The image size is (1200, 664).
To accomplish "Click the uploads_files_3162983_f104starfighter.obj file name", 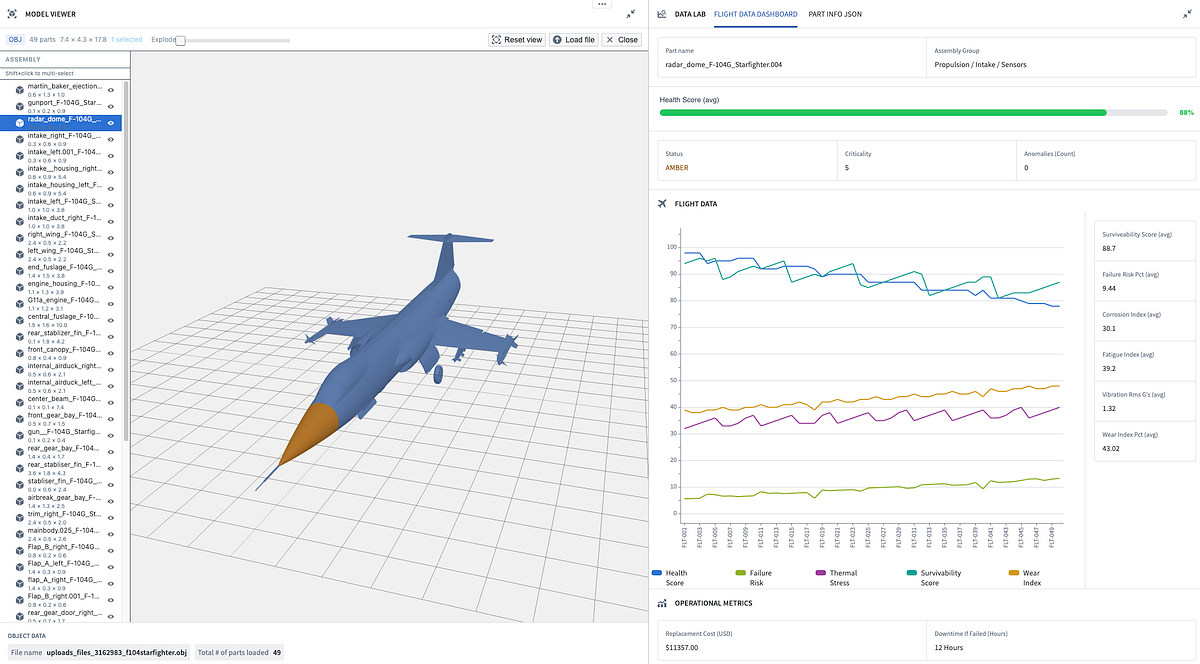I will pos(117,652).
